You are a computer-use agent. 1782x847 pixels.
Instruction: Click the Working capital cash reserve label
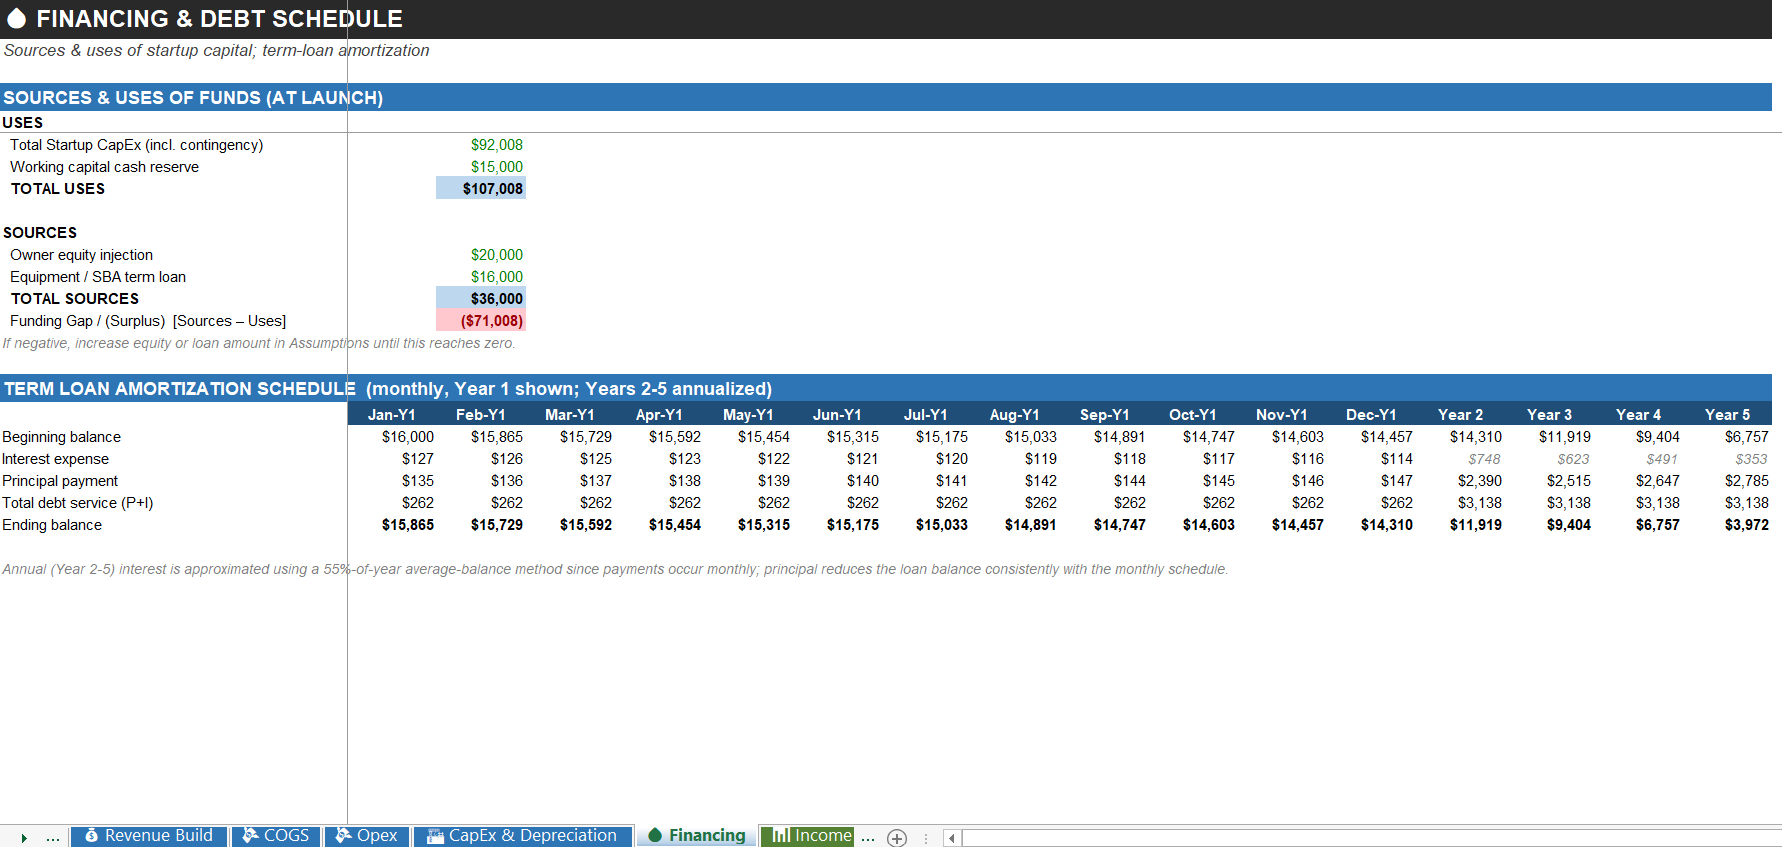point(104,167)
